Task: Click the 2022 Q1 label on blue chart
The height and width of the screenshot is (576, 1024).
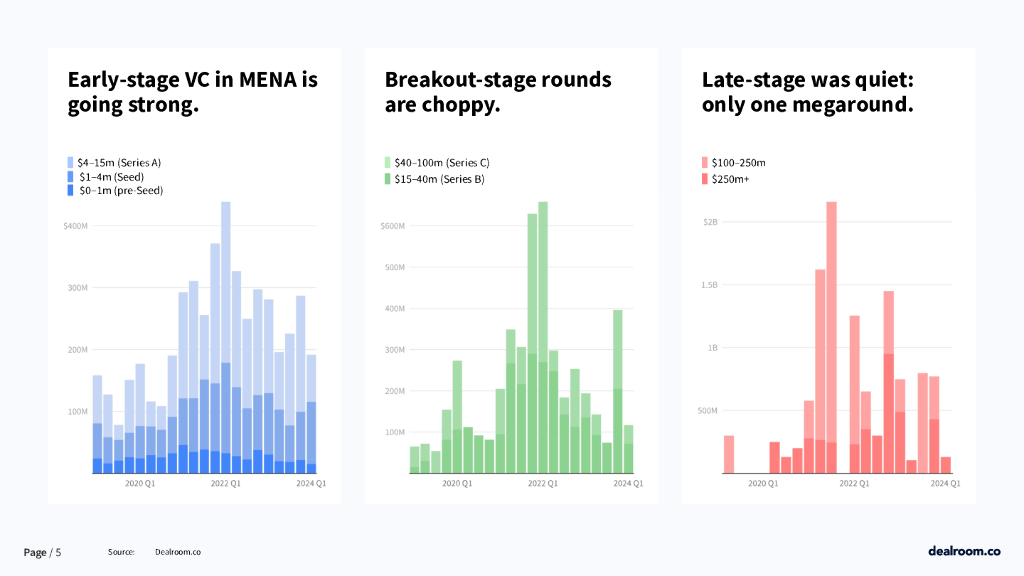Action: [x=225, y=484]
